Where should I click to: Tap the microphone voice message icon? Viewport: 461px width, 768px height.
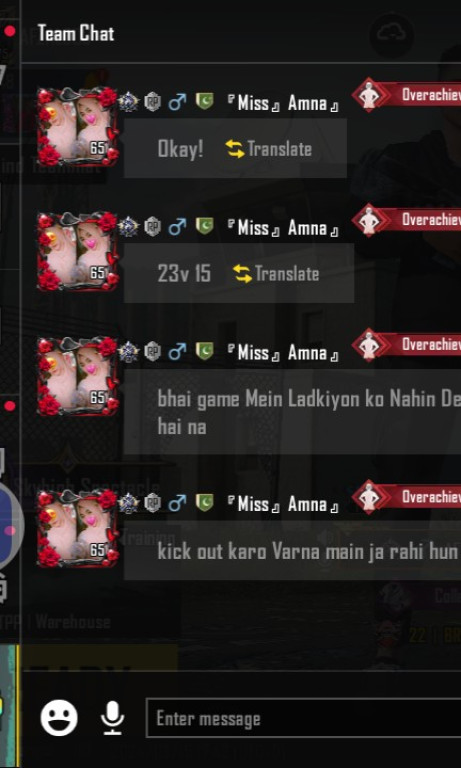(x=112, y=718)
